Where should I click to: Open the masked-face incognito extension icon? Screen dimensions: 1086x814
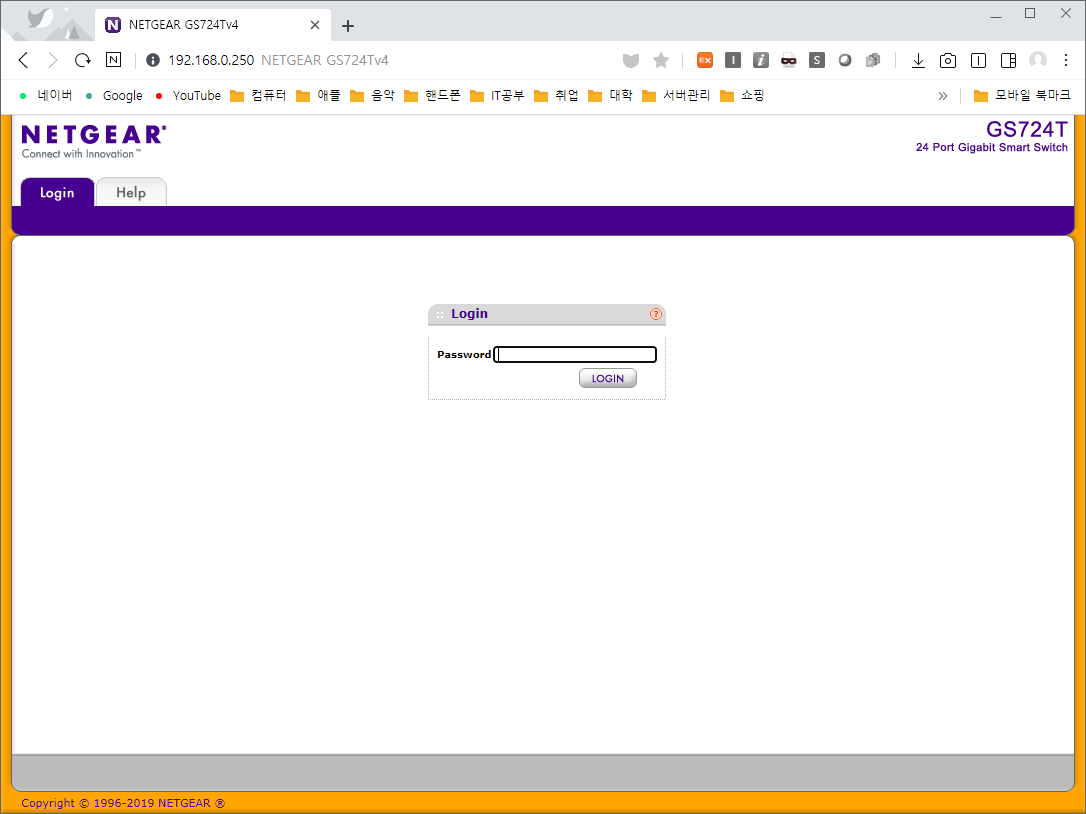[788, 60]
